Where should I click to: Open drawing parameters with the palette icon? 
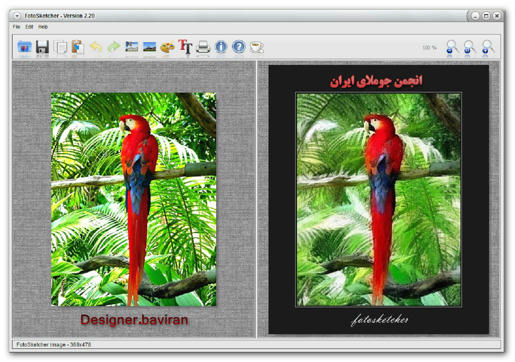[167, 47]
